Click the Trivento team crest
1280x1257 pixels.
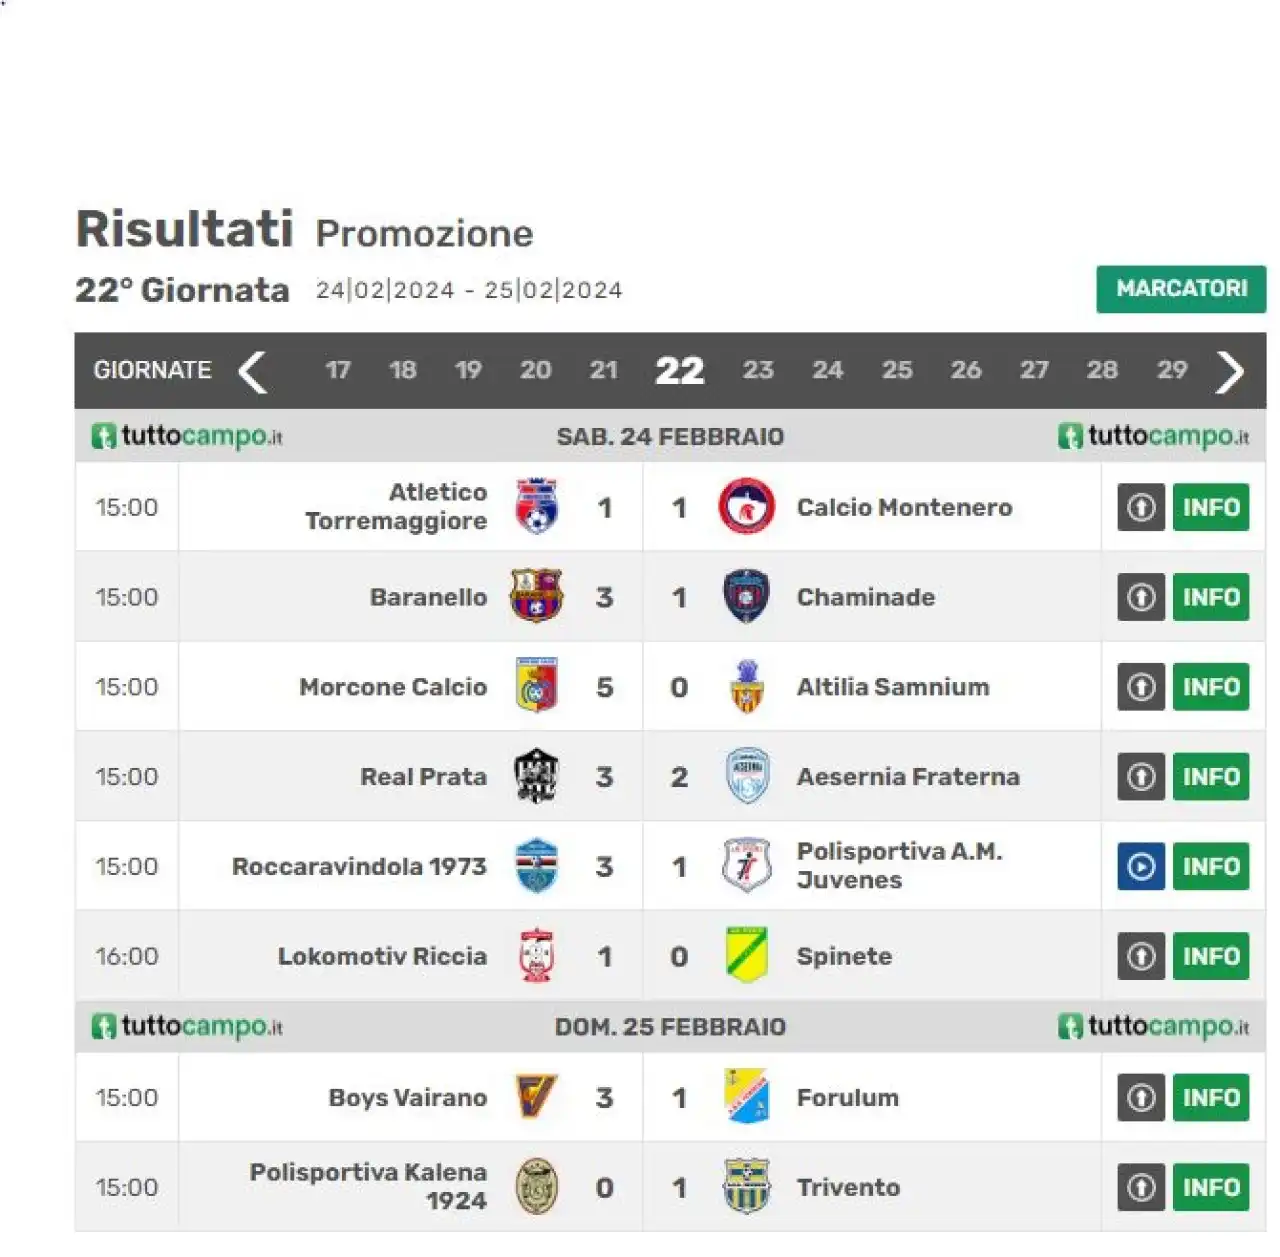point(746,1186)
